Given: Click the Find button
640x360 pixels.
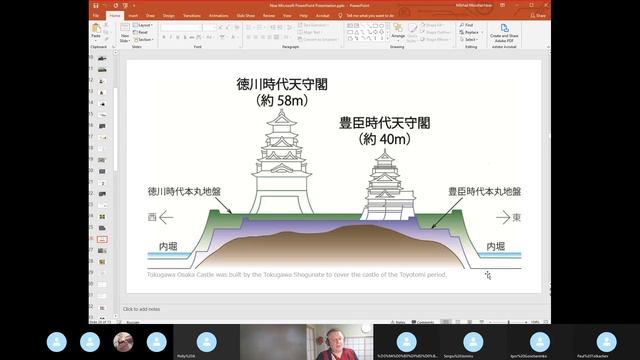Looking at the screenshot, I should coord(467,25).
